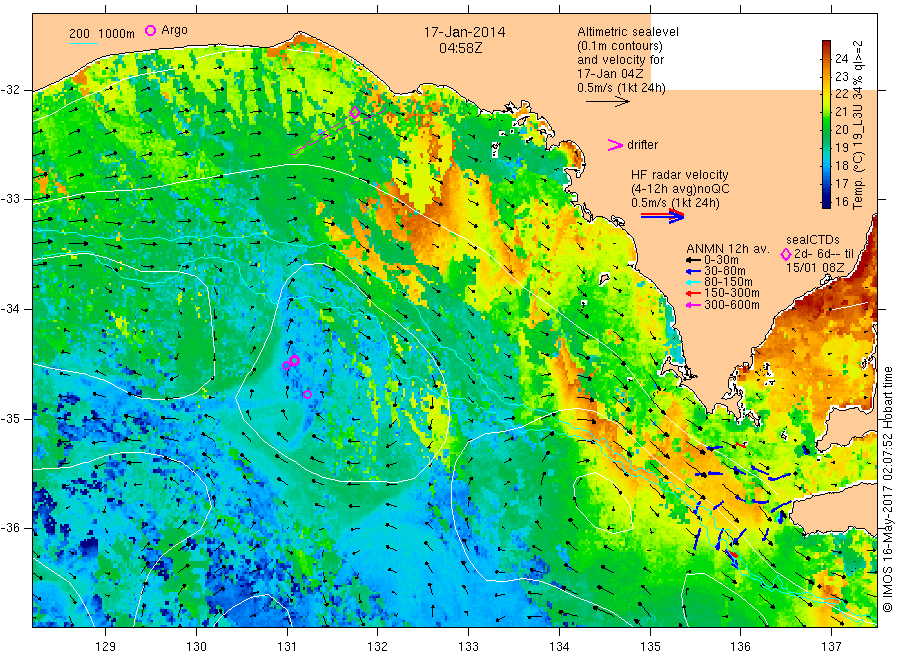Image resolution: width=900 pixels, height=660 pixels.
Task: Click the magenta sealCTDs diamond symbol
Action: pyautogui.click(x=786, y=254)
